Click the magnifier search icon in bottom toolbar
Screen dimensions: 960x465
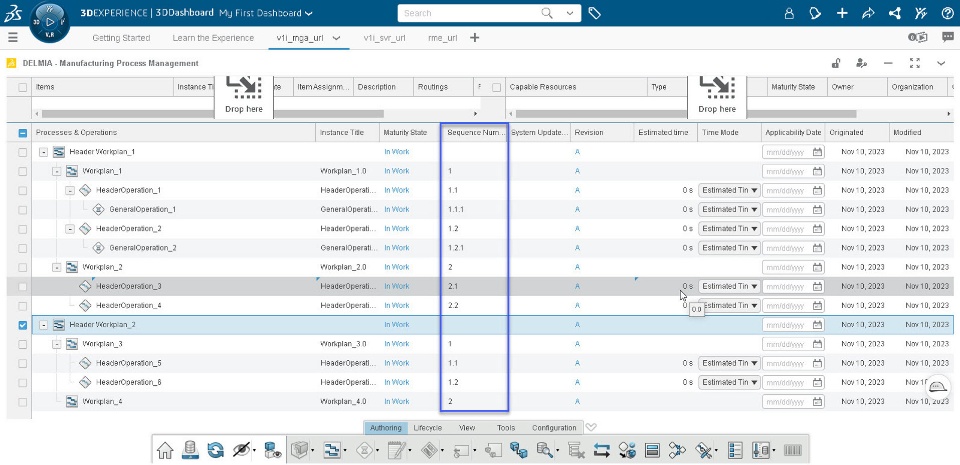[x=544, y=451]
